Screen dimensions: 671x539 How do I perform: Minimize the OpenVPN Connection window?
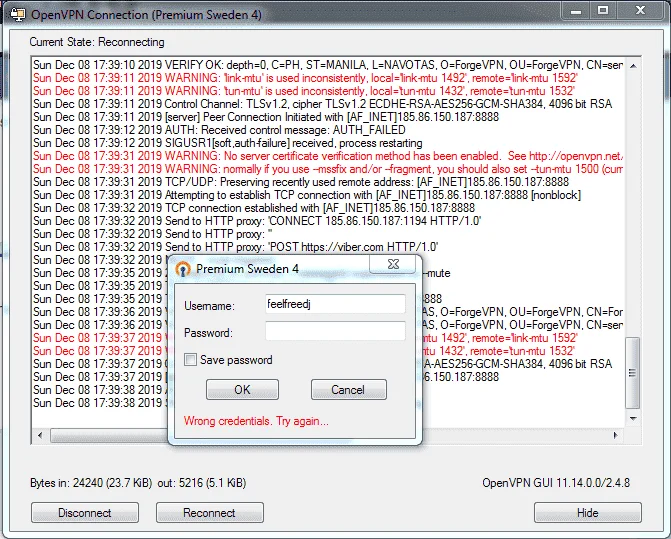[576, 11]
